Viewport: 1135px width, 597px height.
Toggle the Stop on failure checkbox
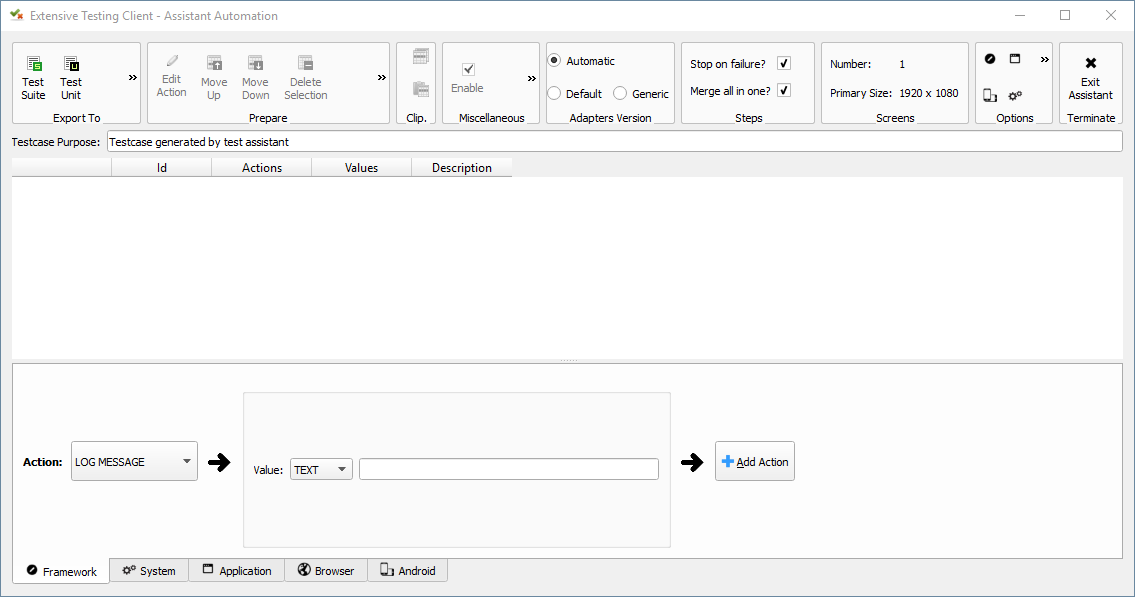pos(784,63)
